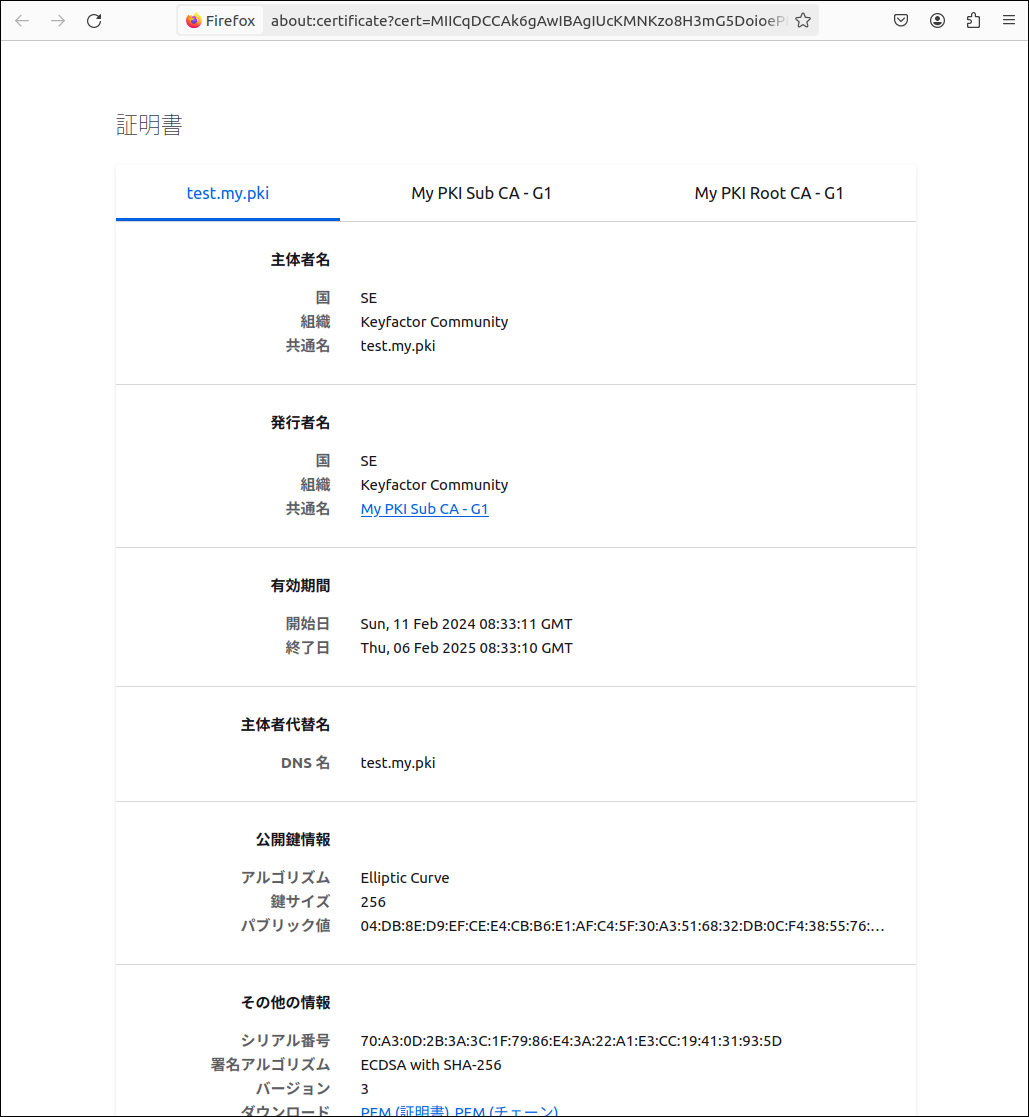1029x1117 pixels.
Task: Open the hamburger application menu
Action: [x=1008, y=20]
